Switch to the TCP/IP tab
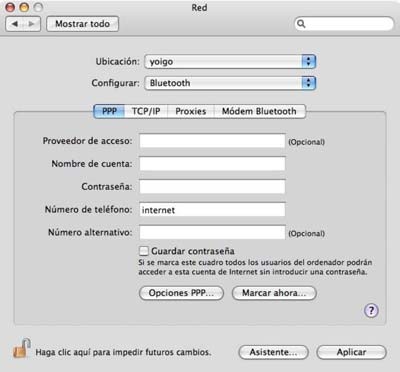This screenshot has height=372, width=400. point(146,111)
